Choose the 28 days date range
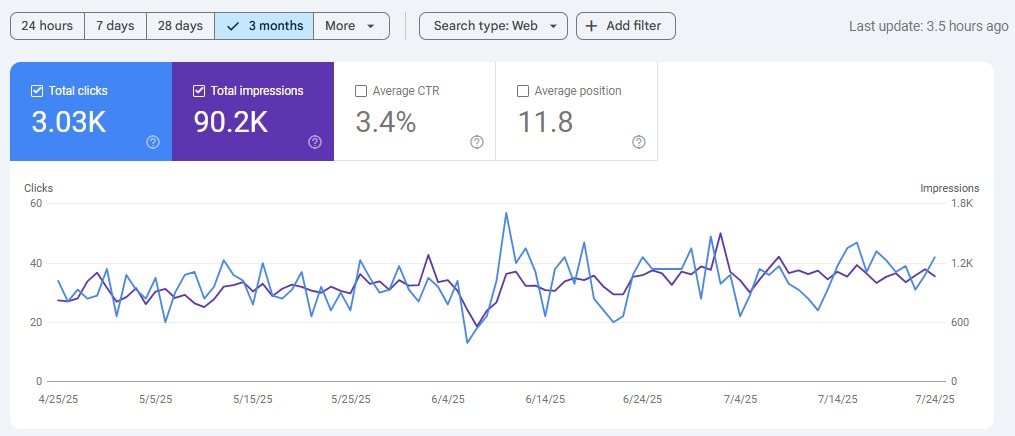1015x436 pixels. pyautogui.click(x=180, y=26)
